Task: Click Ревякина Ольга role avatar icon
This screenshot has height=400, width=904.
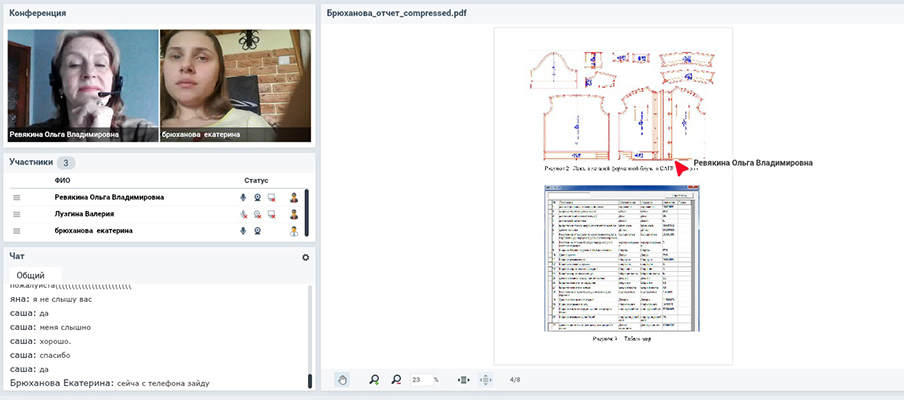Action: click(x=294, y=198)
